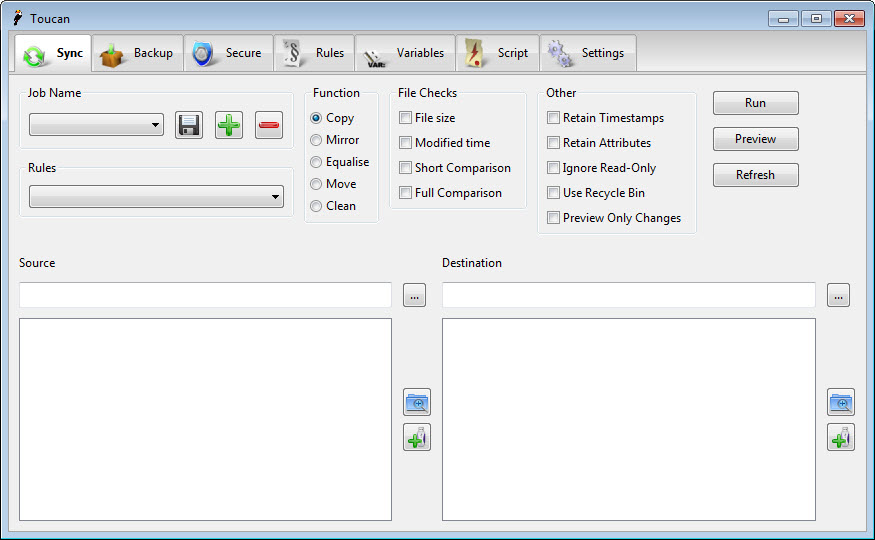Maximize the Toucan window
This screenshot has height=540, width=875.
point(816,19)
